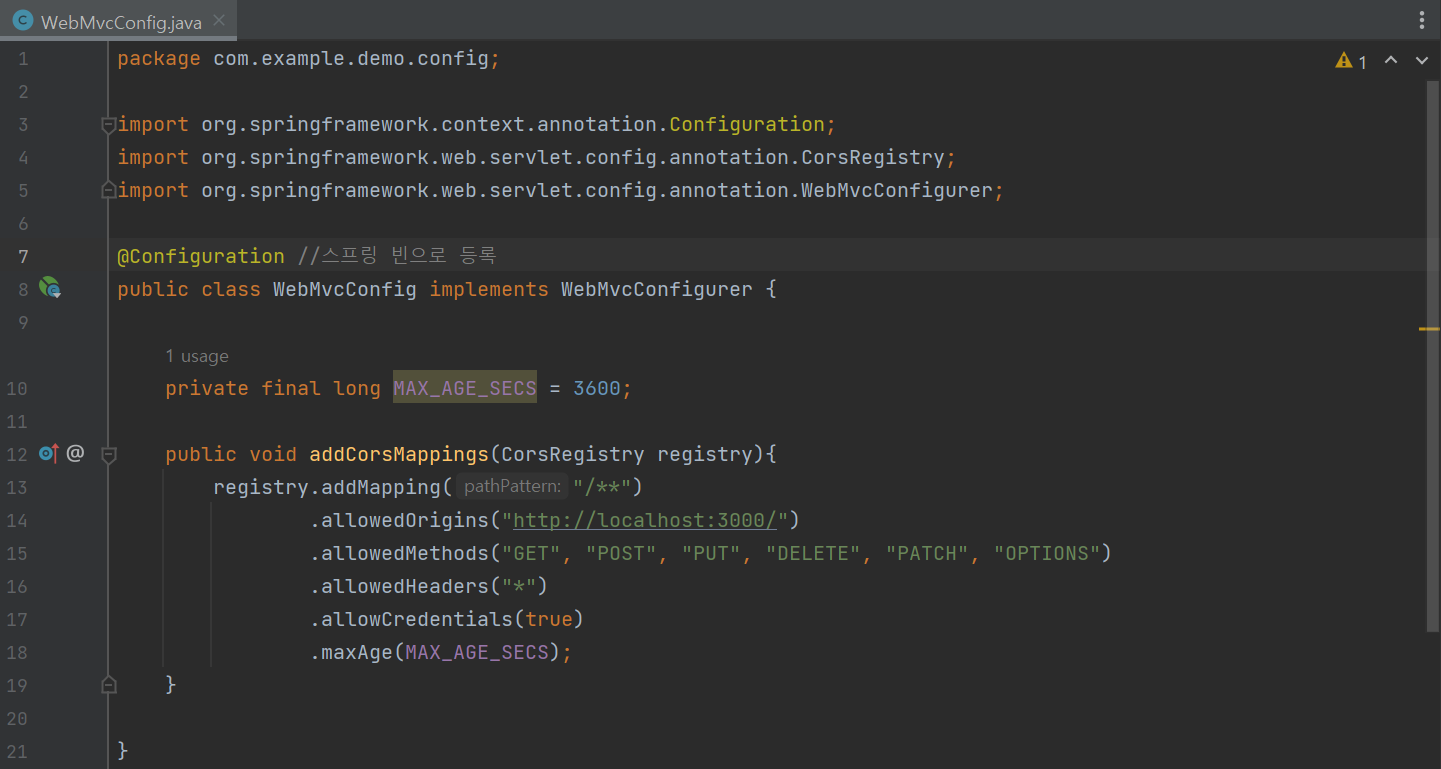Click the yellow warning stripe on the scrollbar
Image resolution: width=1441 pixels, height=769 pixels.
click(x=1429, y=328)
